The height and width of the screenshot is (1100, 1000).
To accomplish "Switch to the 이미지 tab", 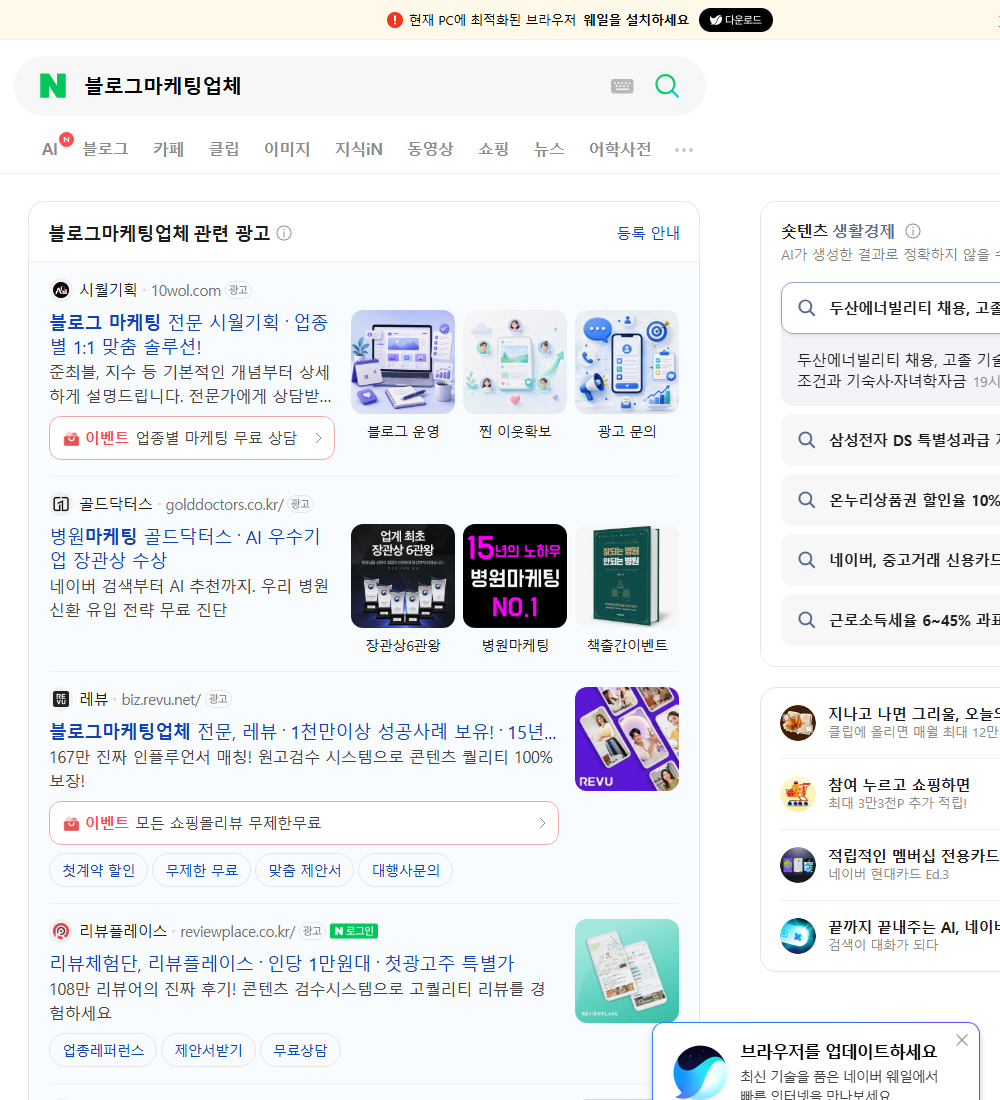I will click(x=287, y=149).
